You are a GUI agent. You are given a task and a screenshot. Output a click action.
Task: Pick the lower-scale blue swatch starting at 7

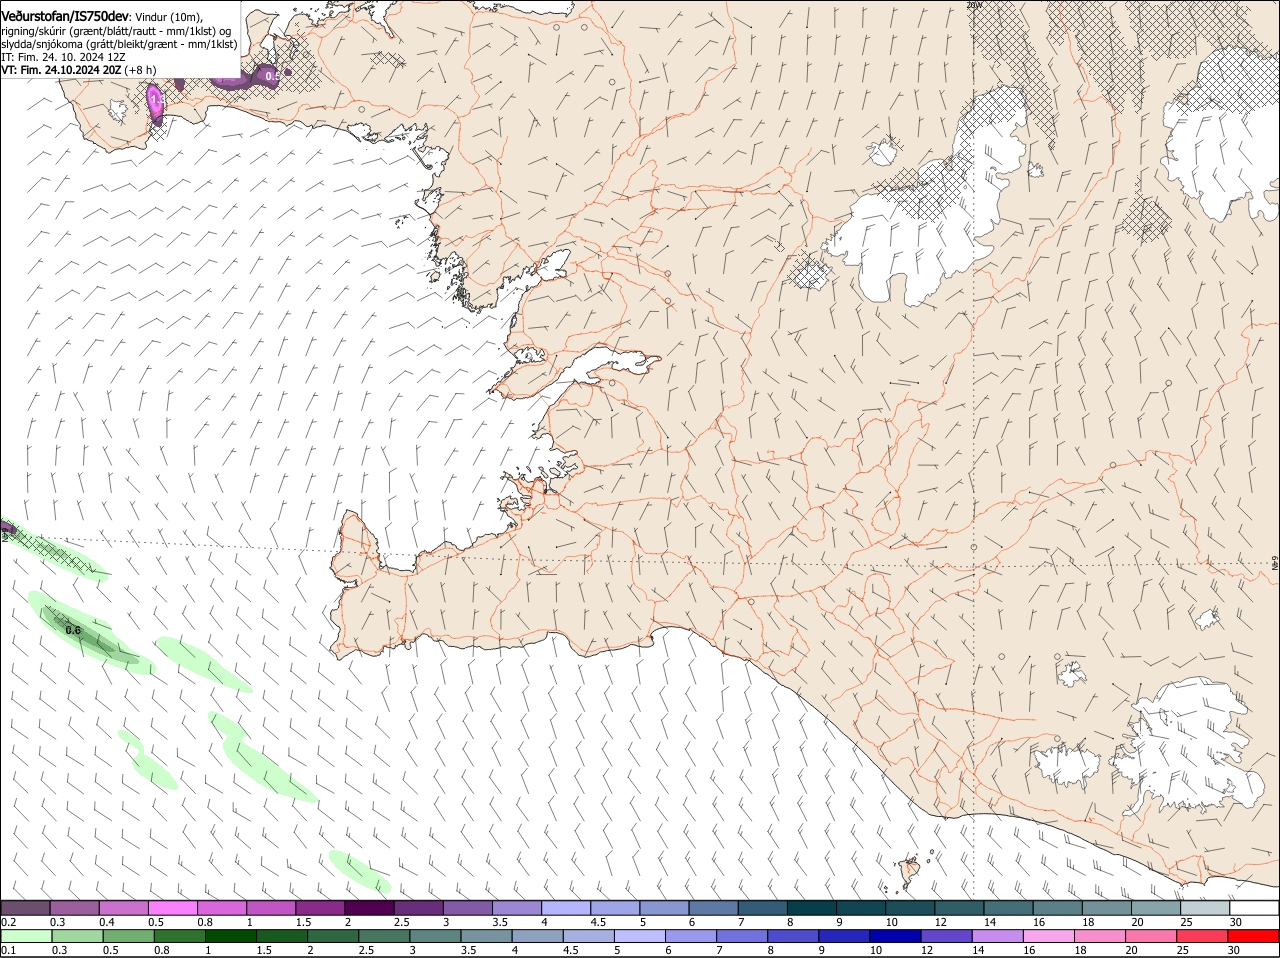[x=742, y=936]
